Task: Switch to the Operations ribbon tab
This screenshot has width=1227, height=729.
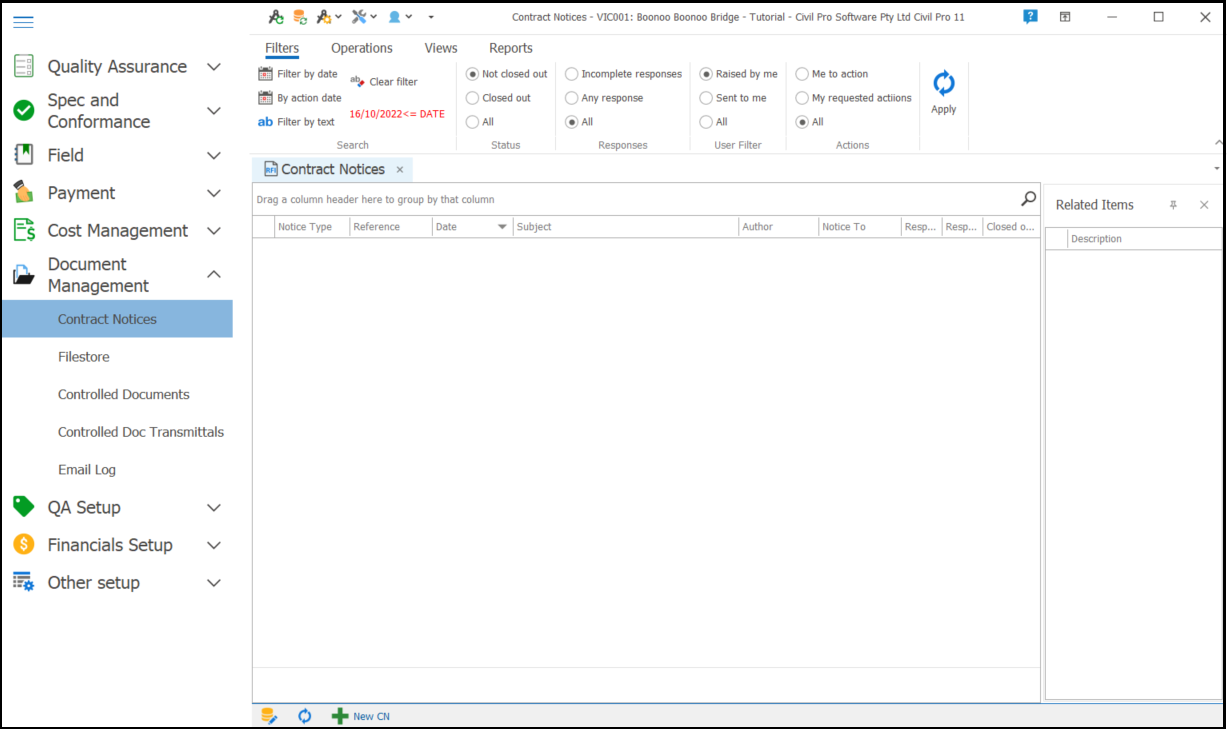Action: pos(362,48)
